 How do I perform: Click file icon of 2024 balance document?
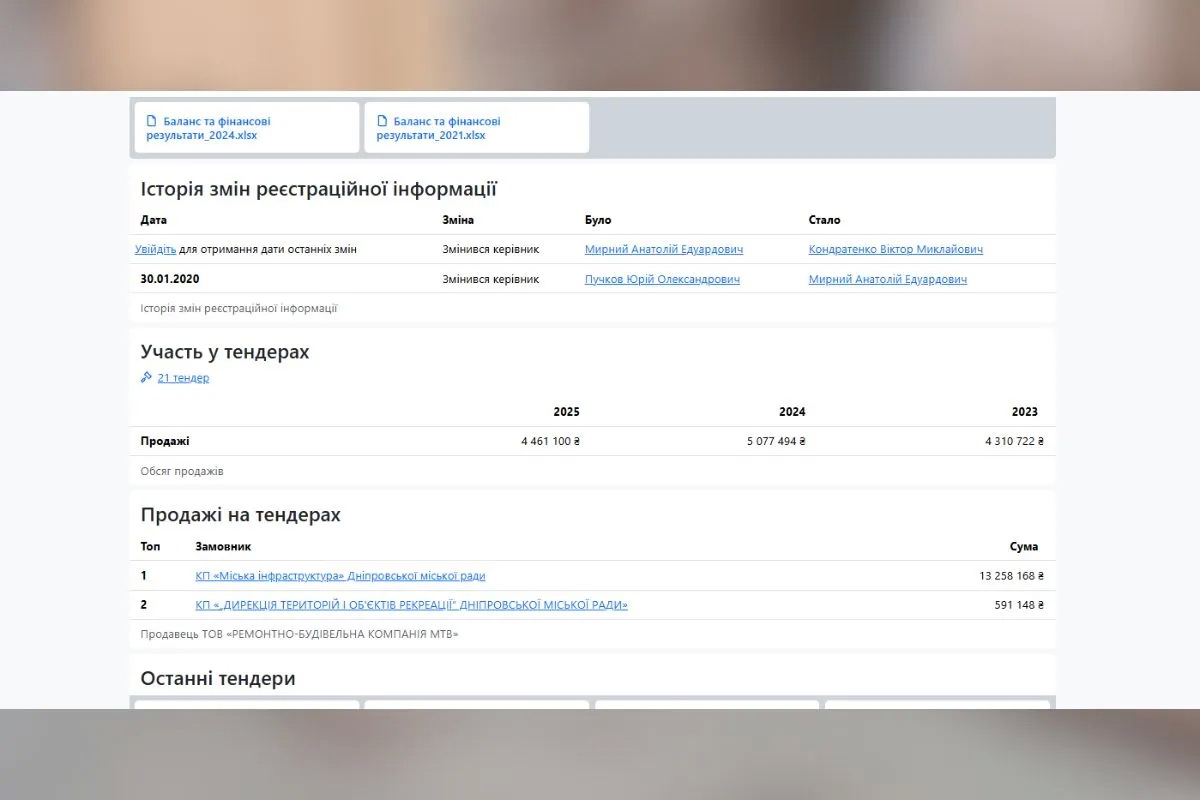click(x=152, y=121)
